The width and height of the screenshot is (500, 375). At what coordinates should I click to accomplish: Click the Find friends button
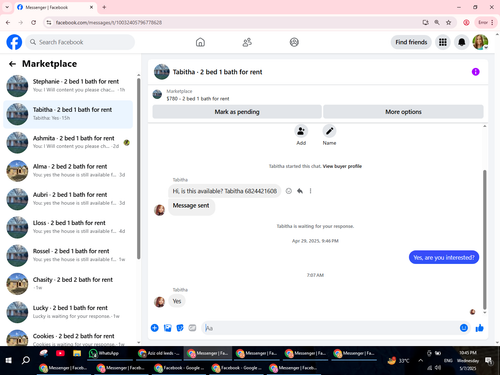pyautogui.click(x=411, y=42)
